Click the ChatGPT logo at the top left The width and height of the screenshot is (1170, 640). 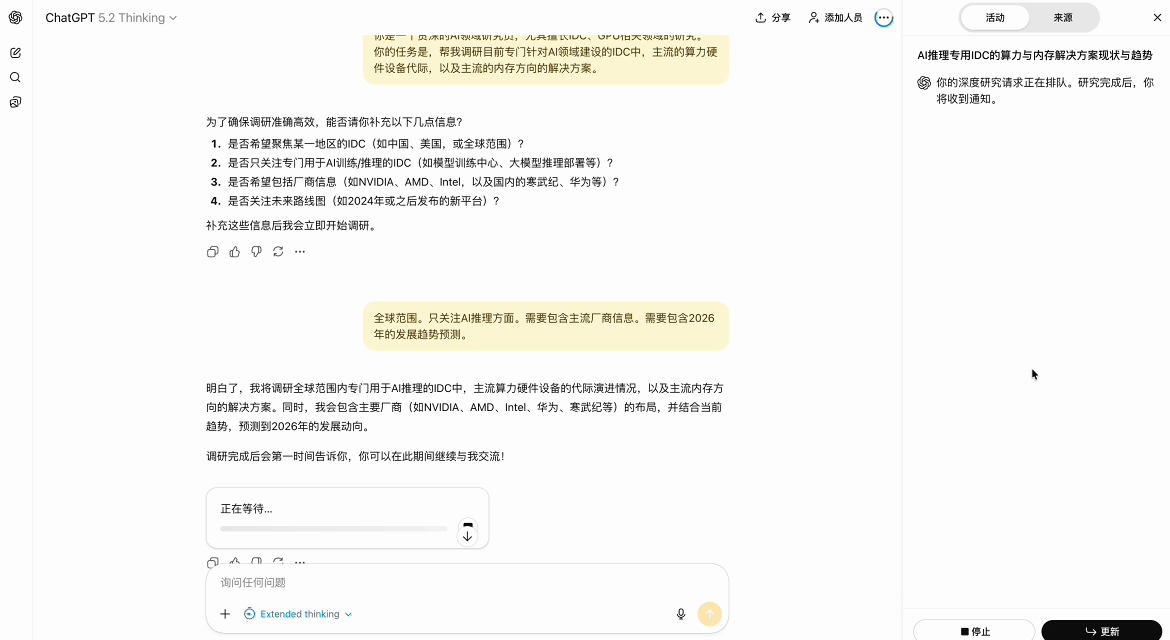pyautogui.click(x=15, y=17)
